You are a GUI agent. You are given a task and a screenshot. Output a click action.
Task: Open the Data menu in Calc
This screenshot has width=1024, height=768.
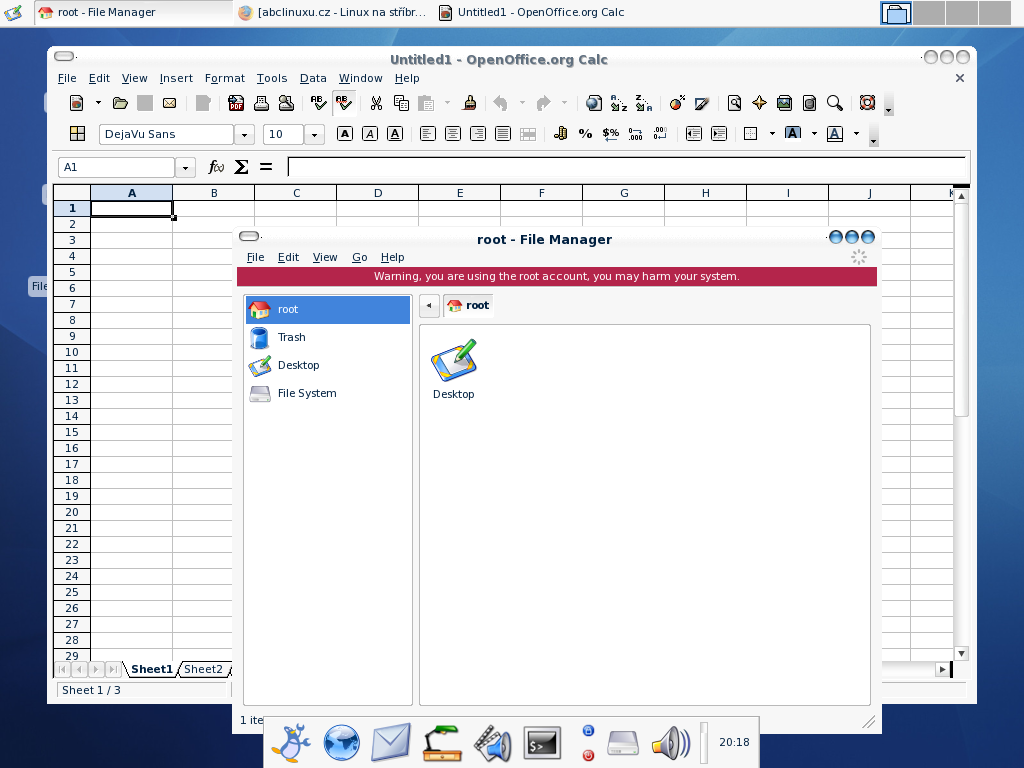[313, 78]
